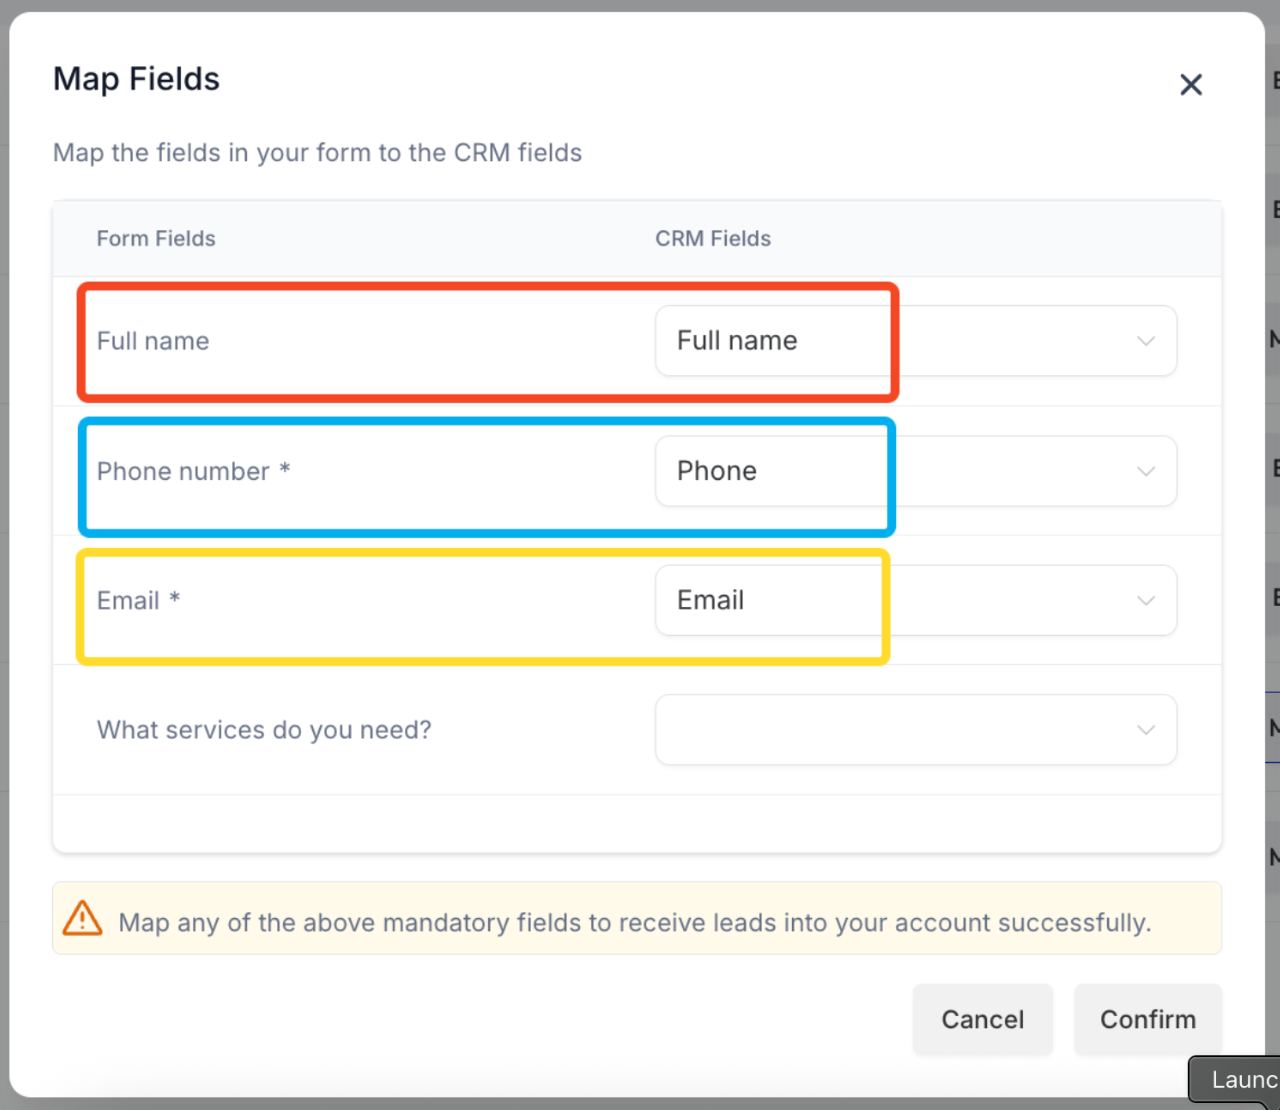Open dropdown for What services do you need

click(x=916, y=730)
